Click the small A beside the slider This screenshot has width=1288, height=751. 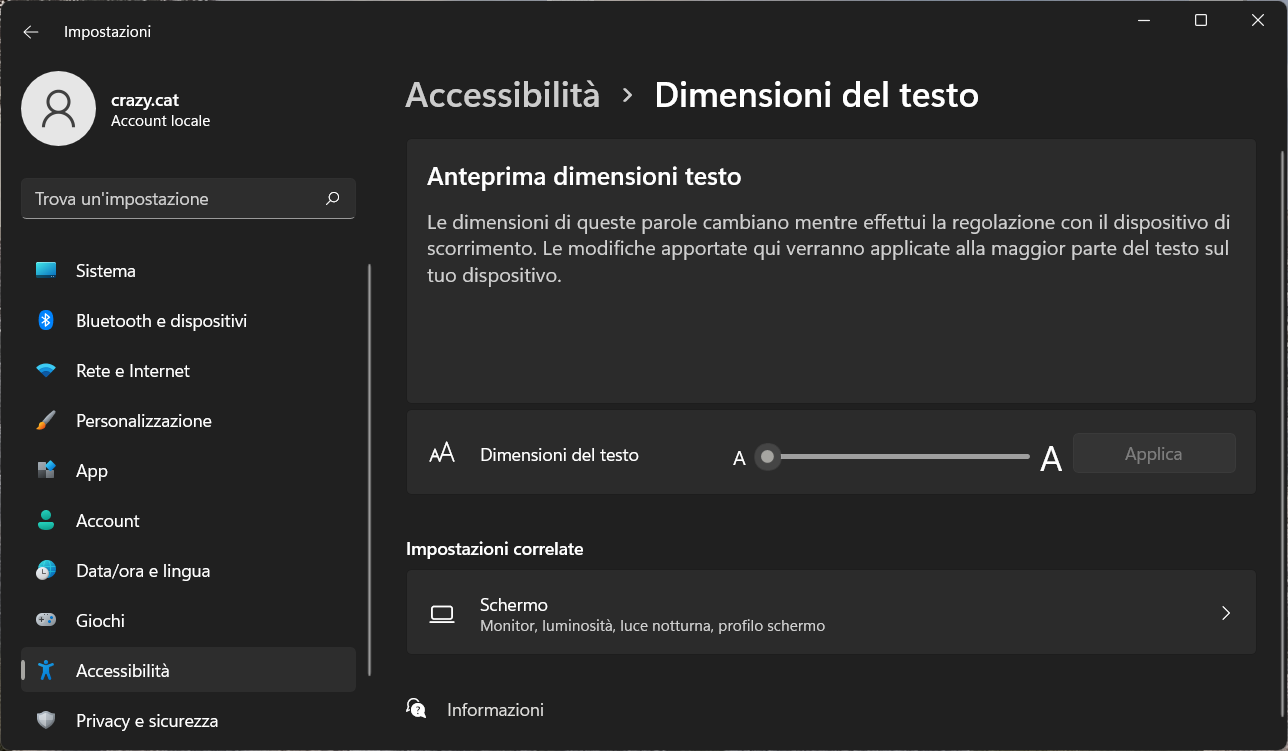tap(740, 458)
